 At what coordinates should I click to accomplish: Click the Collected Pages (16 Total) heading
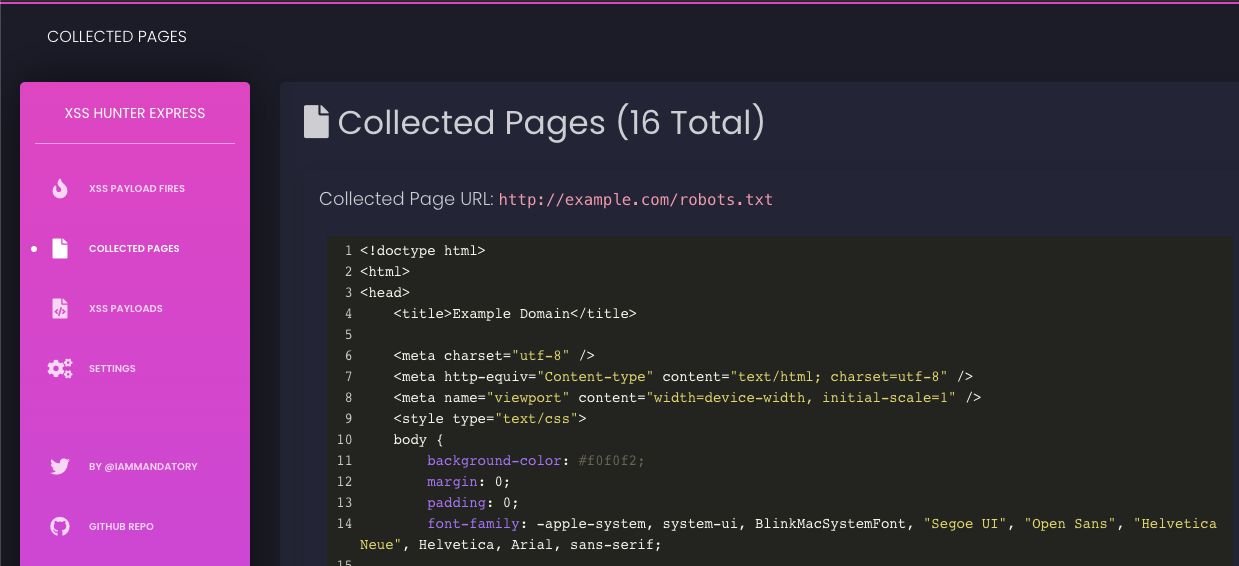551,122
